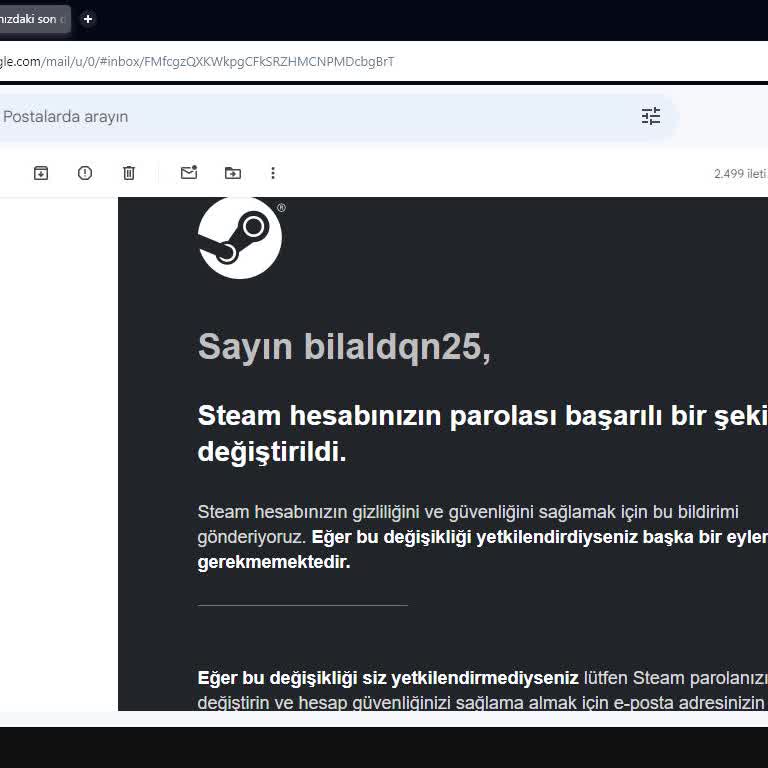This screenshot has height=768, width=768.
Task: Open search filter options icon
Action: click(651, 117)
